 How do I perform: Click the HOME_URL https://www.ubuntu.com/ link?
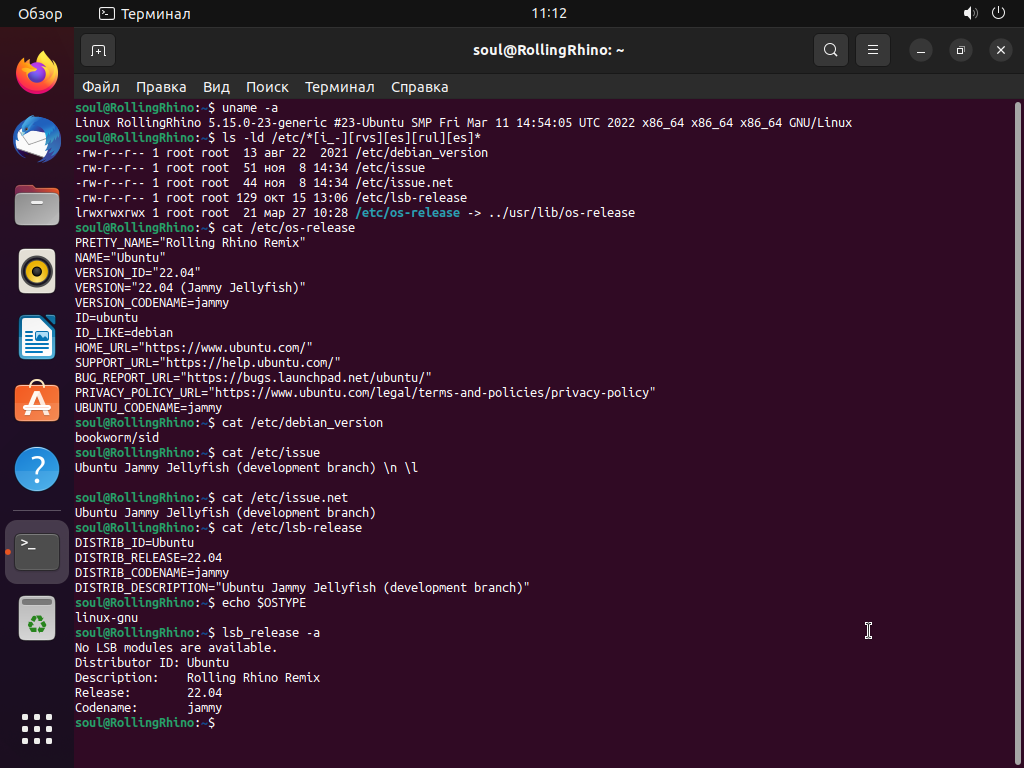(x=225, y=347)
